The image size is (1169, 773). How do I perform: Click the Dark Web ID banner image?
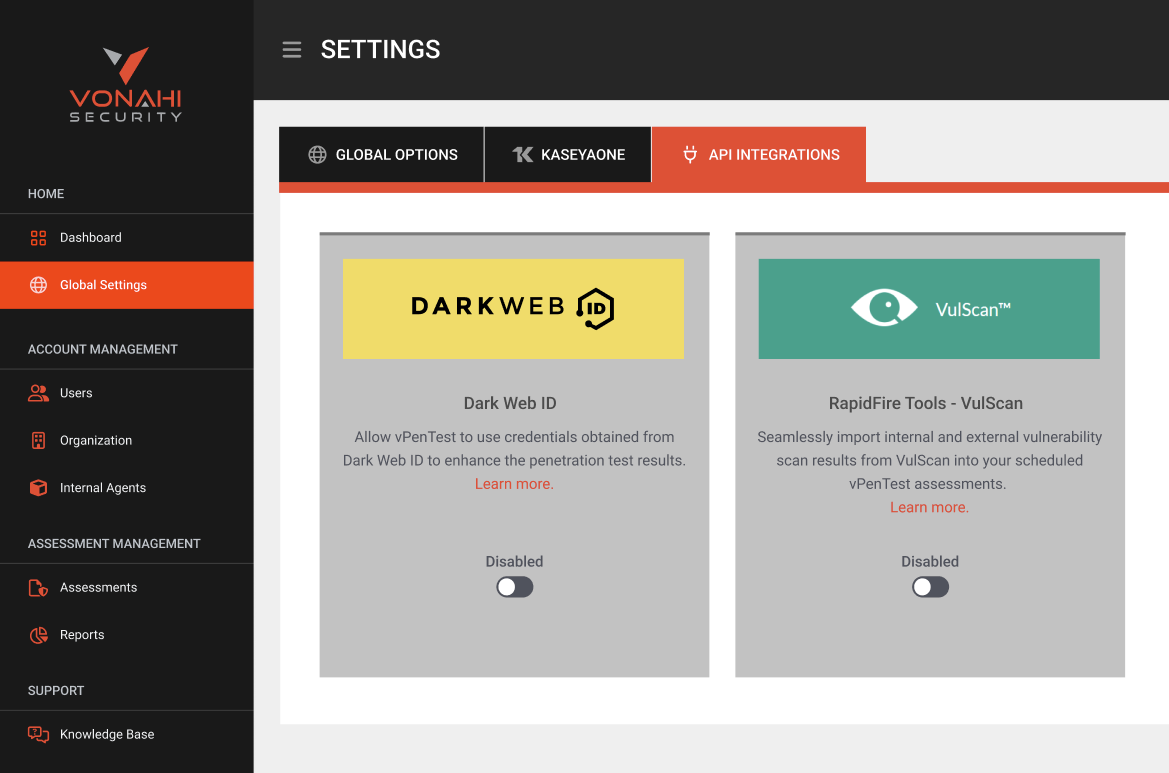[513, 309]
